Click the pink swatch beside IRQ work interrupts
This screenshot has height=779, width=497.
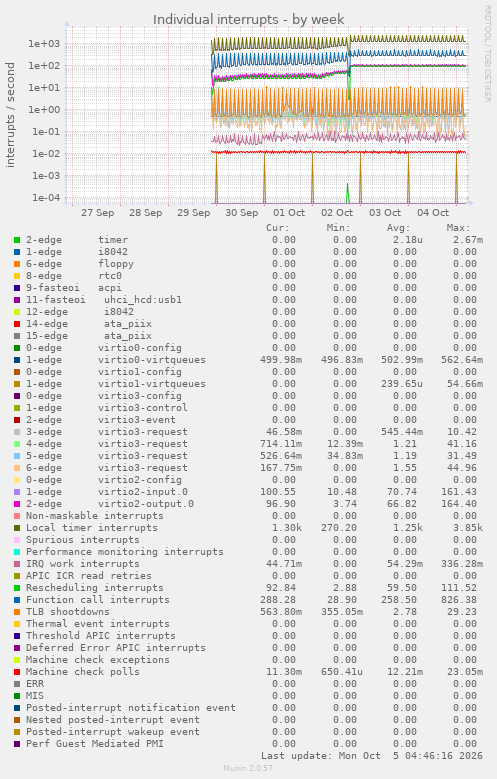click(17, 564)
